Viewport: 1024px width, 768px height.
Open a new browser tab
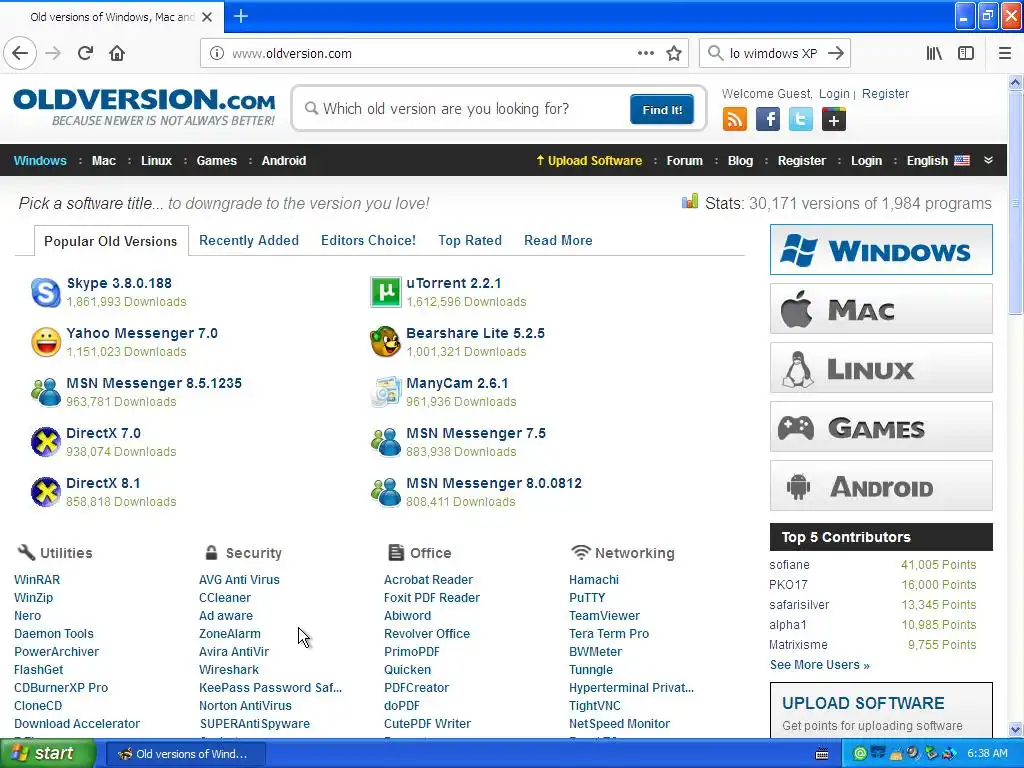tap(240, 16)
